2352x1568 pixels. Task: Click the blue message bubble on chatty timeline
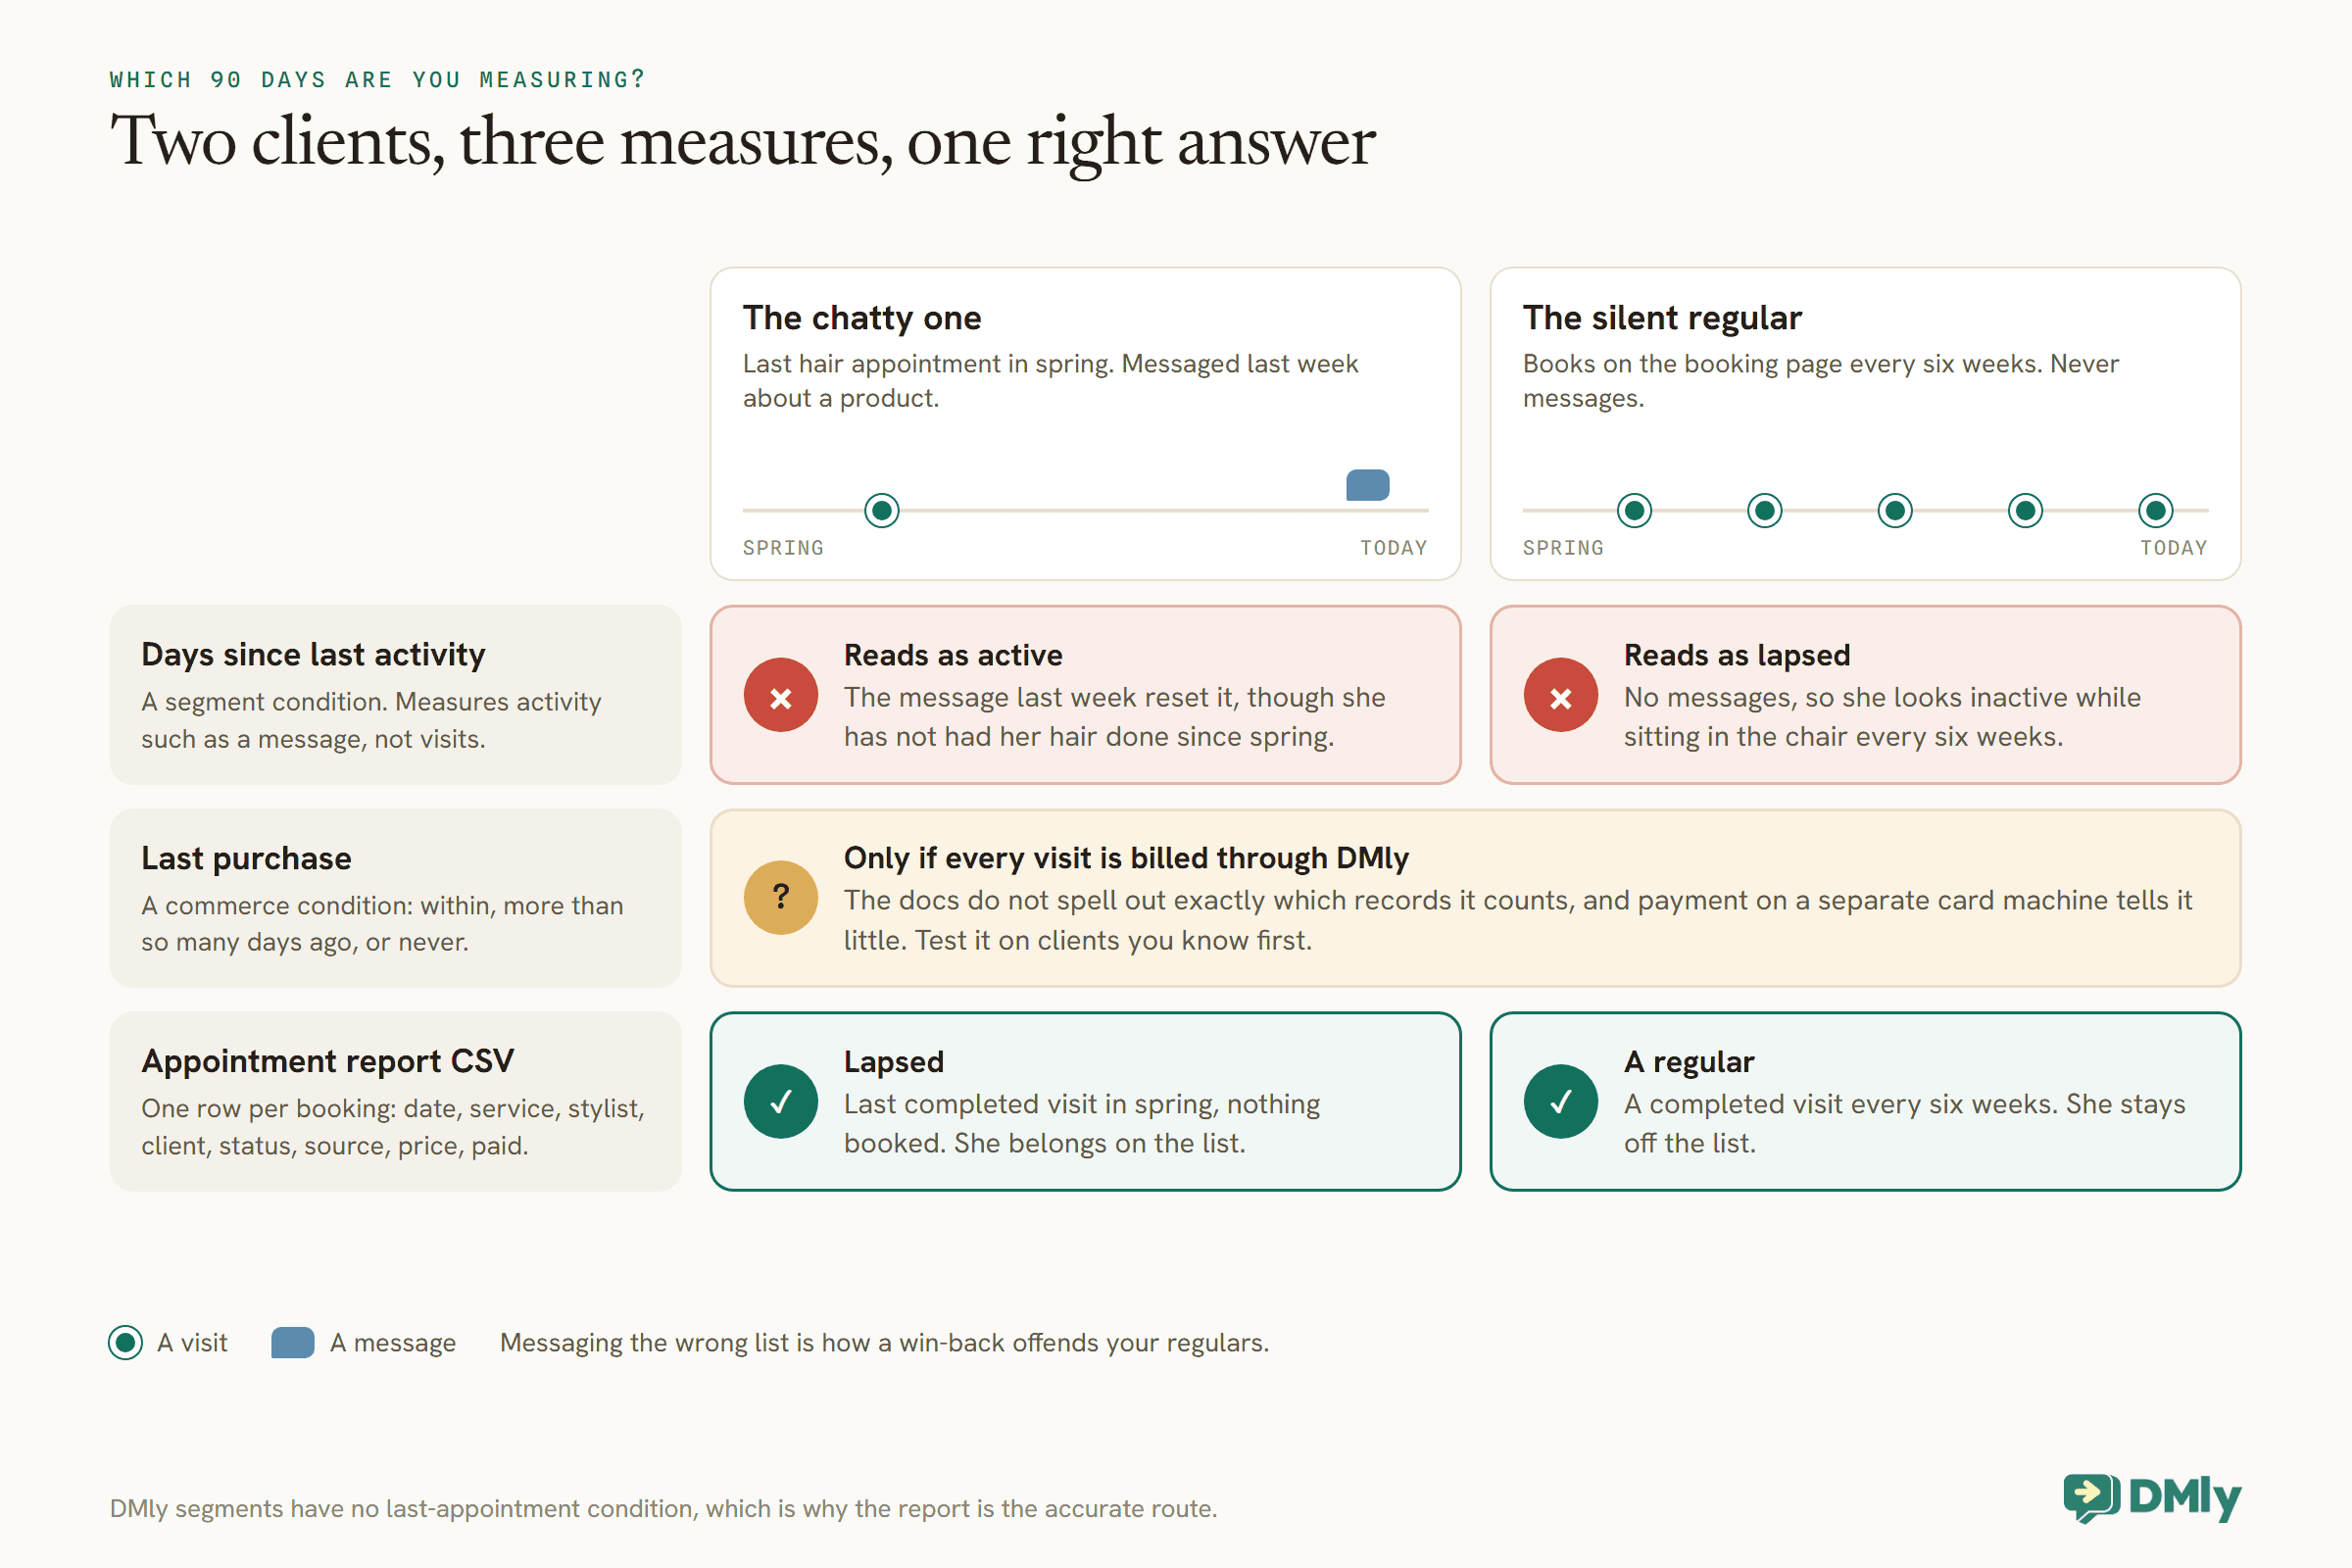point(1368,485)
